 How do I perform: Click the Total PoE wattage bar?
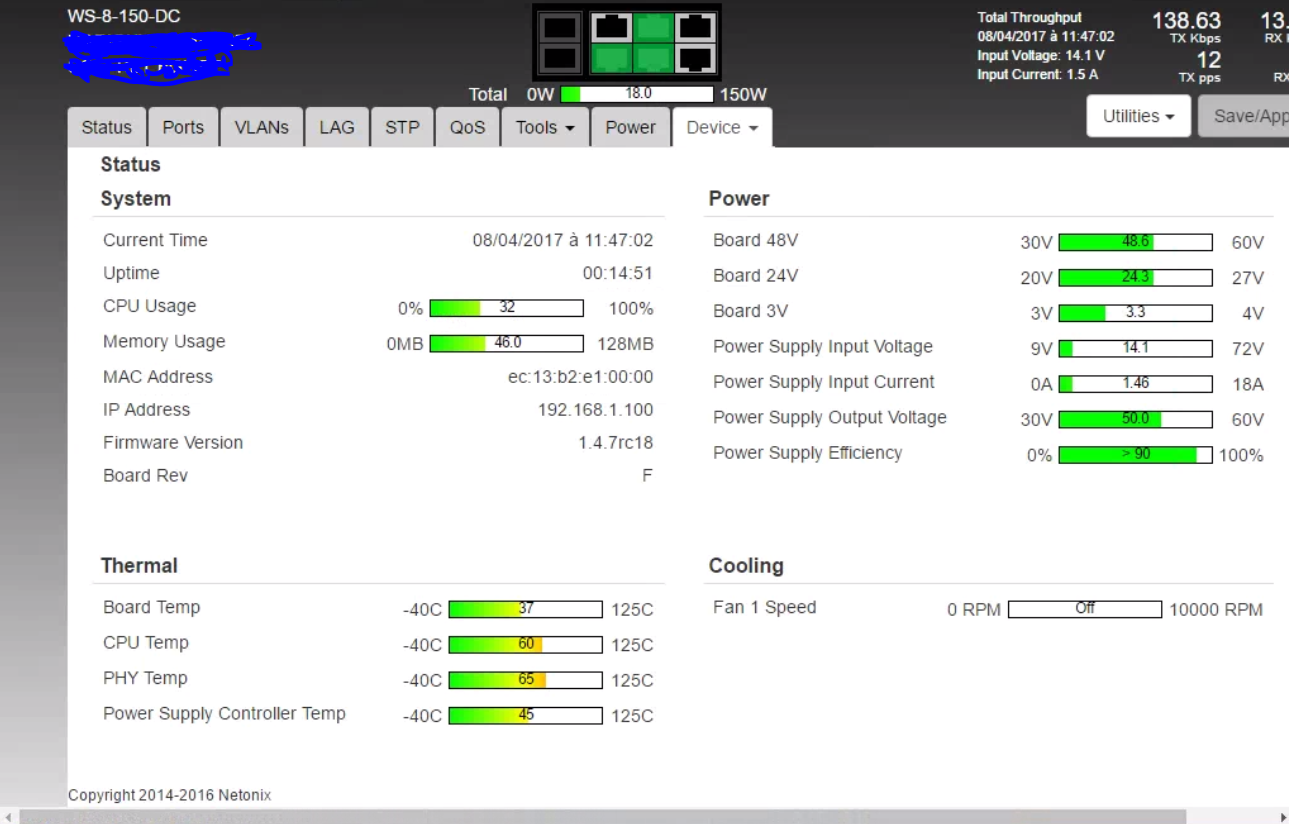click(637, 94)
